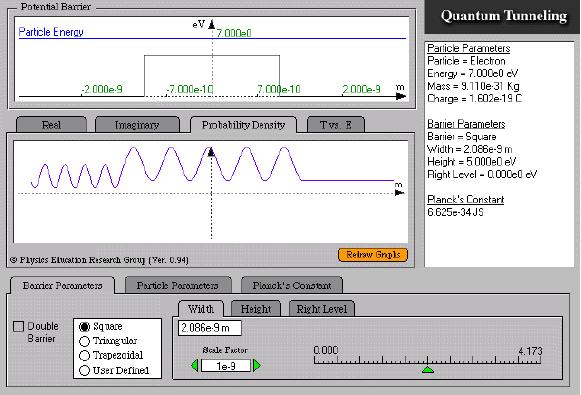This screenshot has height=395, width=581.
Task: Click the barrier width input field
Action: [x=210, y=328]
